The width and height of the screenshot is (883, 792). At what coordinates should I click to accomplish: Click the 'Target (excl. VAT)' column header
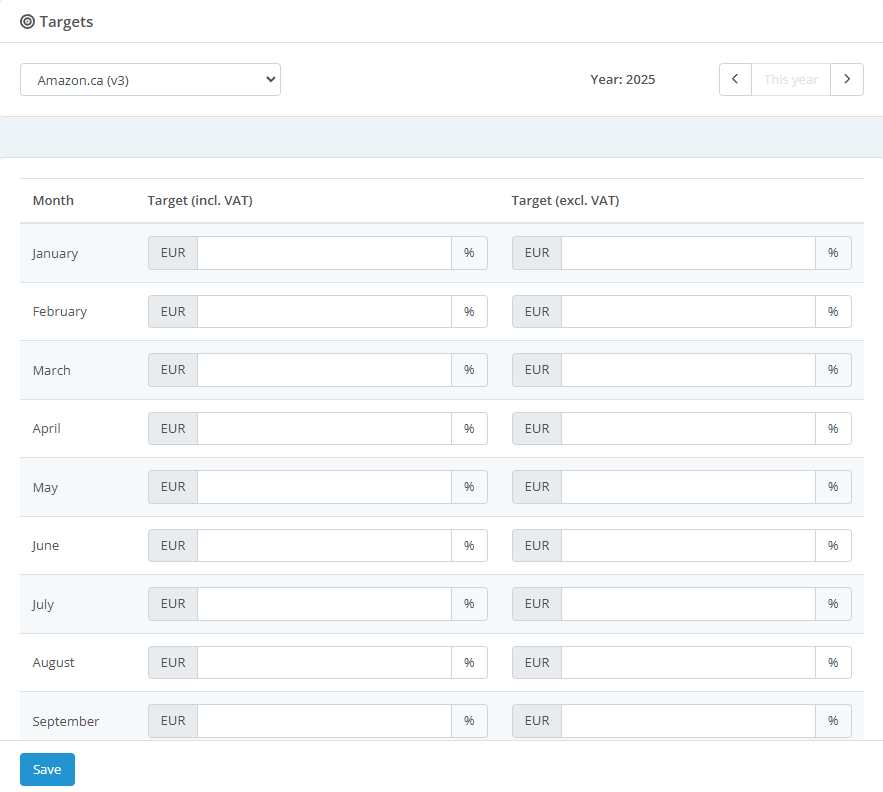point(565,200)
